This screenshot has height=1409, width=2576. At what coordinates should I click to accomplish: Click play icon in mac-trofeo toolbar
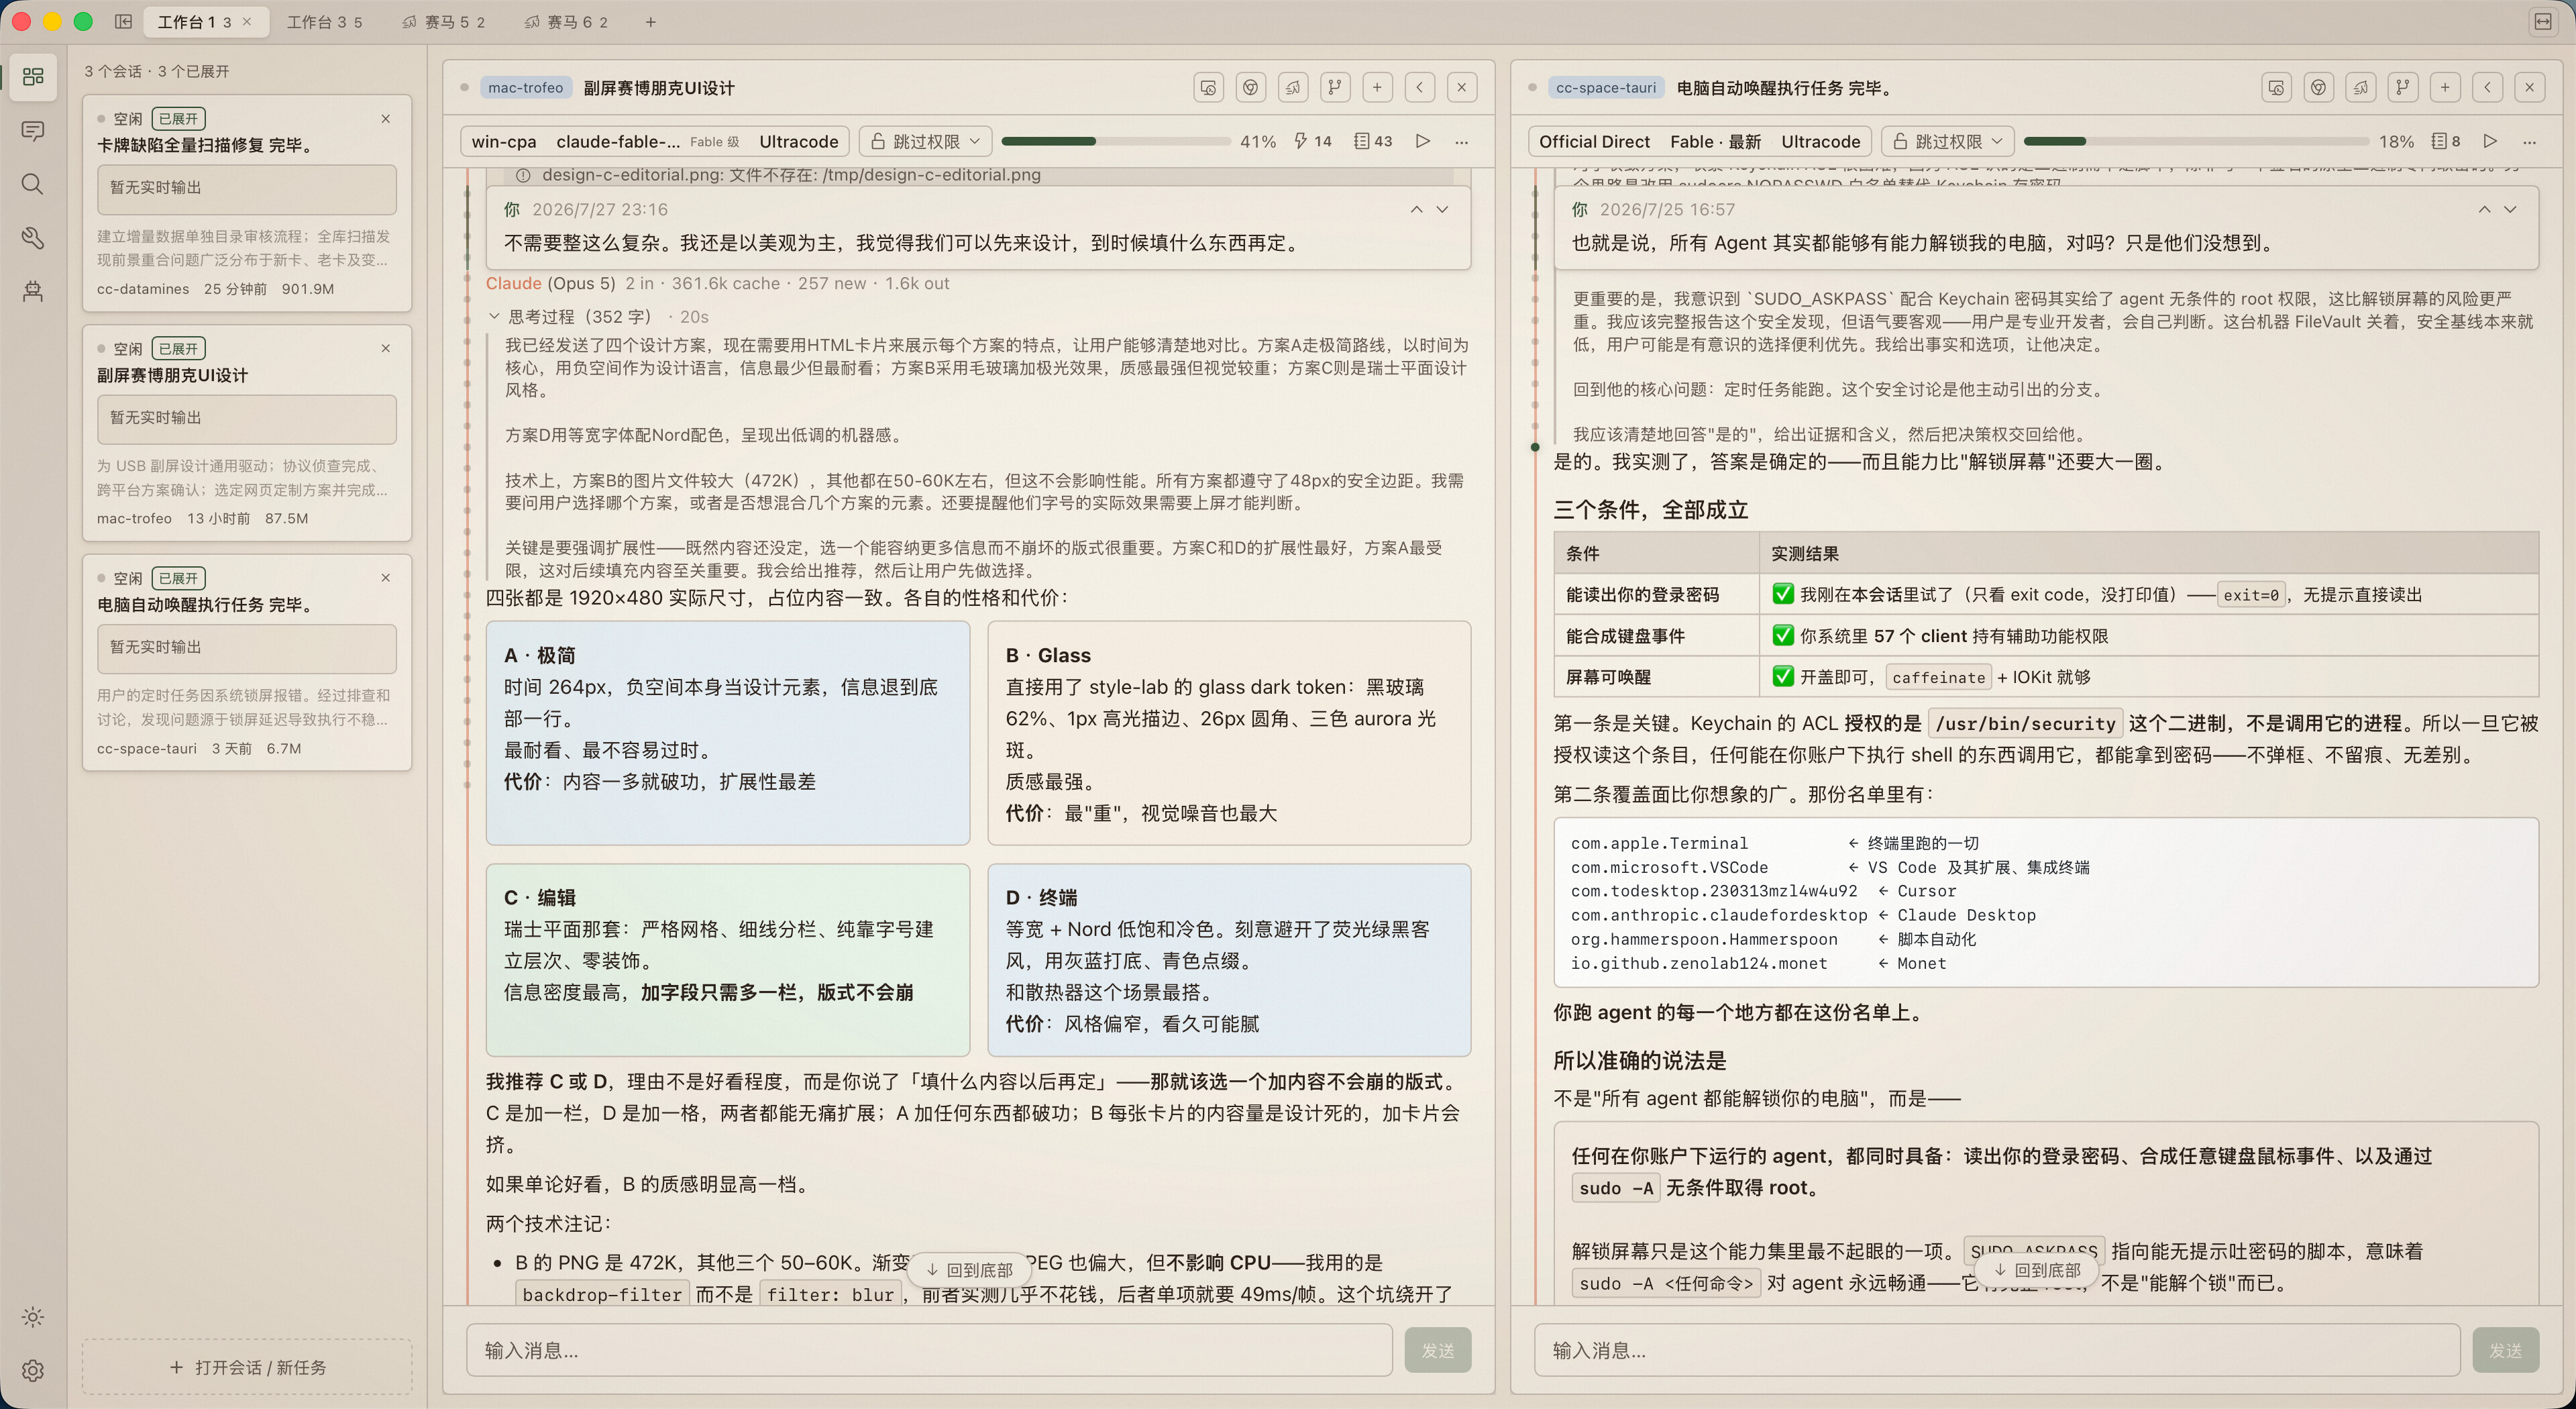click(x=1423, y=141)
